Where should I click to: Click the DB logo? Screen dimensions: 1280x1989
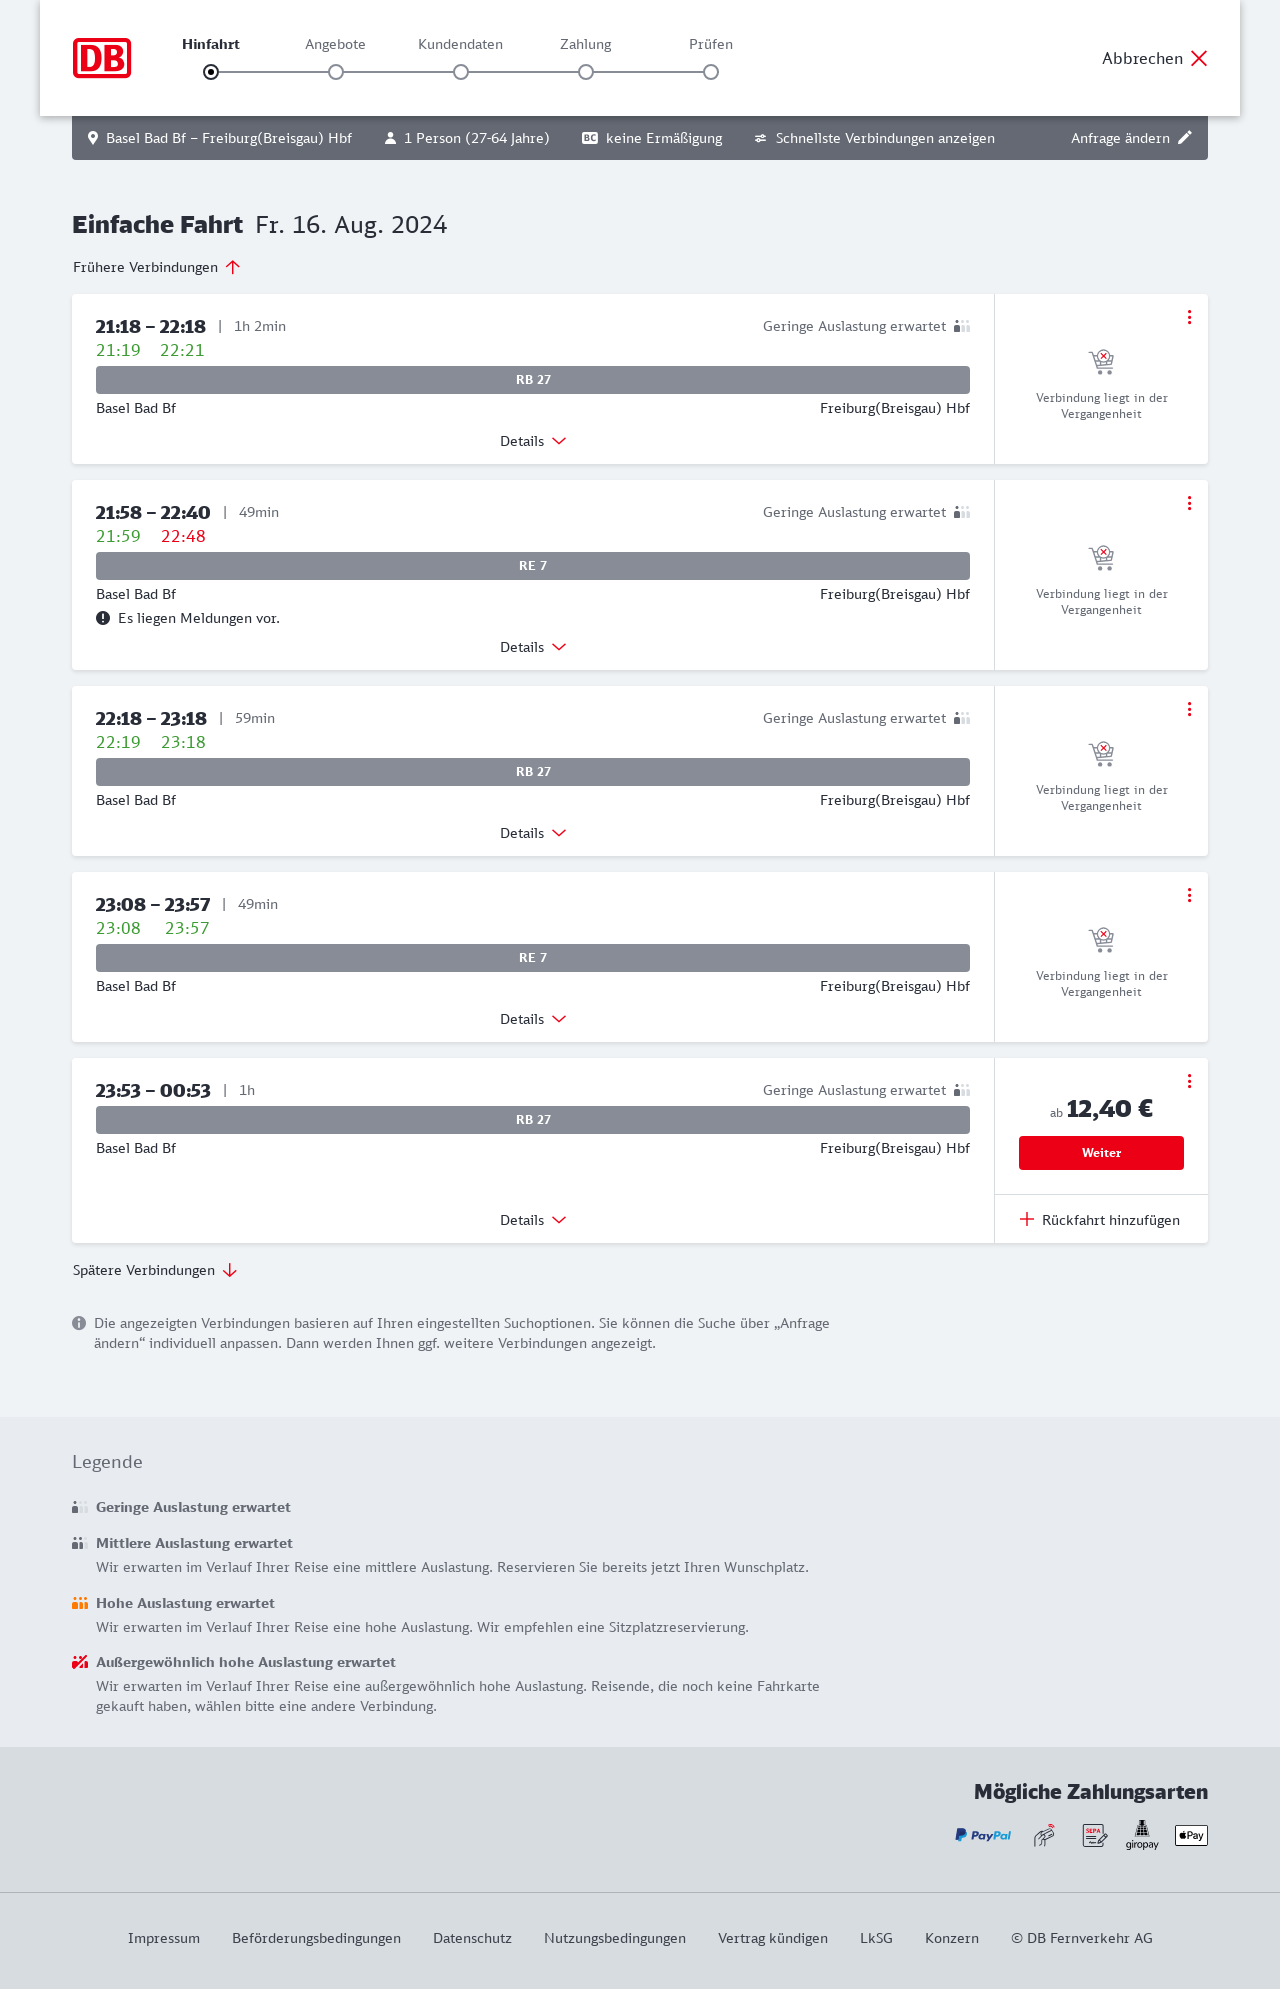(102, 58)
